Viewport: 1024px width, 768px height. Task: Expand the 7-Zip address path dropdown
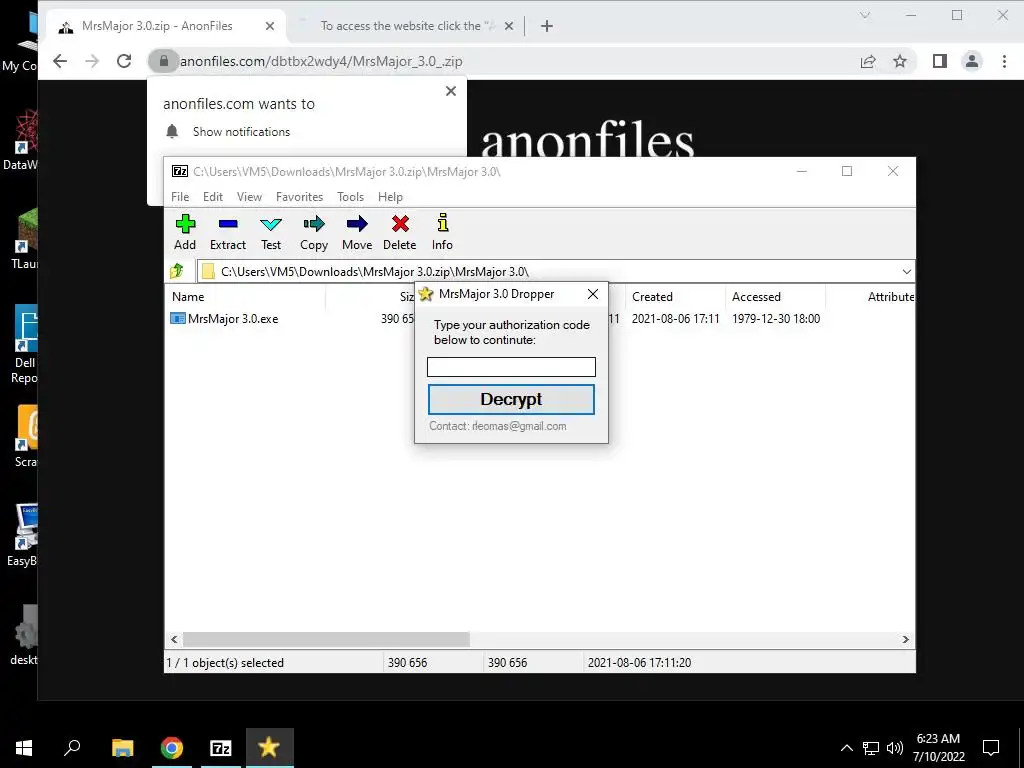tap(906, 272)
